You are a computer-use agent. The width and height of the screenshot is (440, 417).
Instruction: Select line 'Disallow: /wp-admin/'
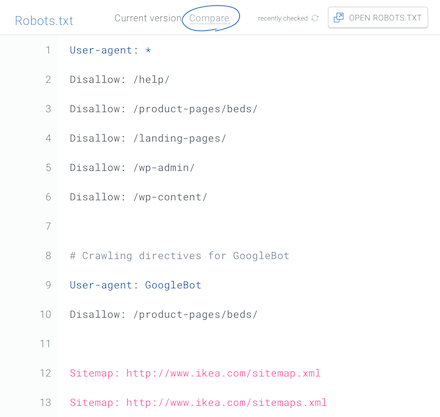132,168
